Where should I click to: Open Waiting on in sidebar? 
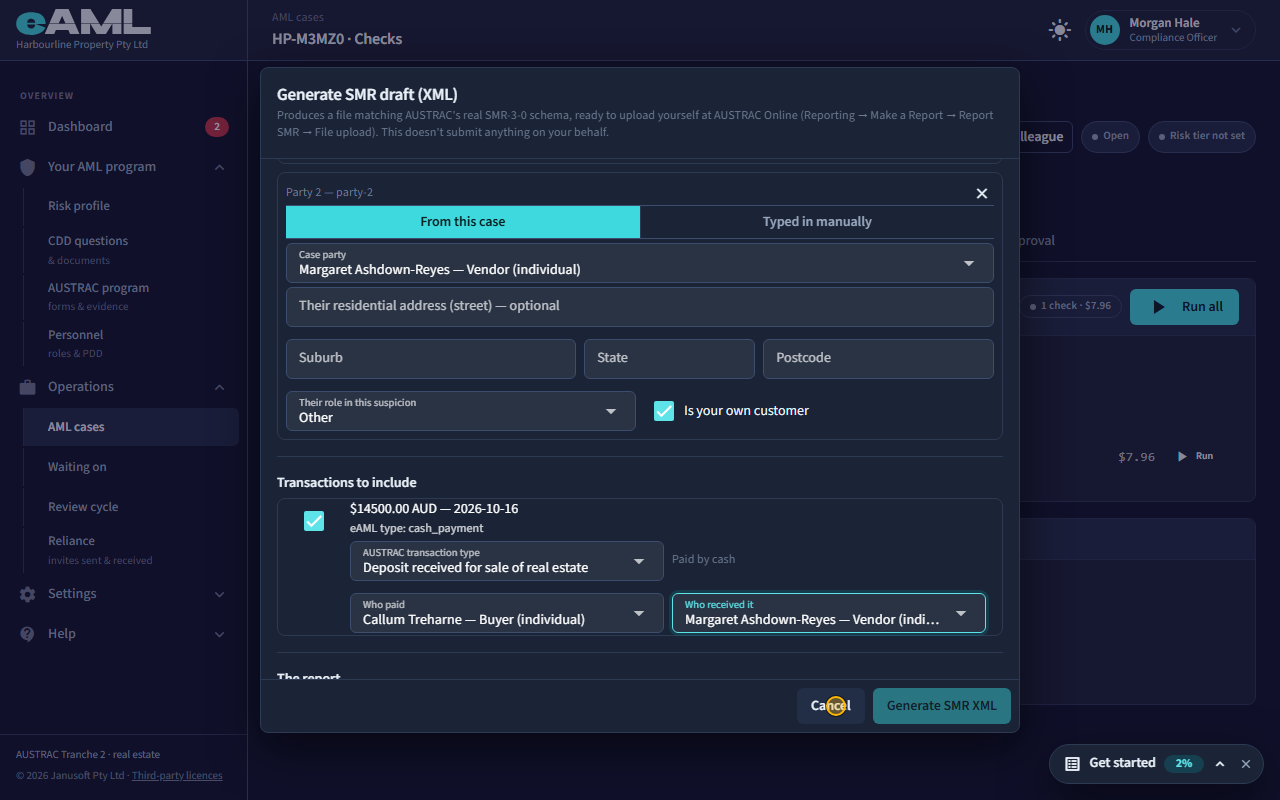[x=77, y=467]
